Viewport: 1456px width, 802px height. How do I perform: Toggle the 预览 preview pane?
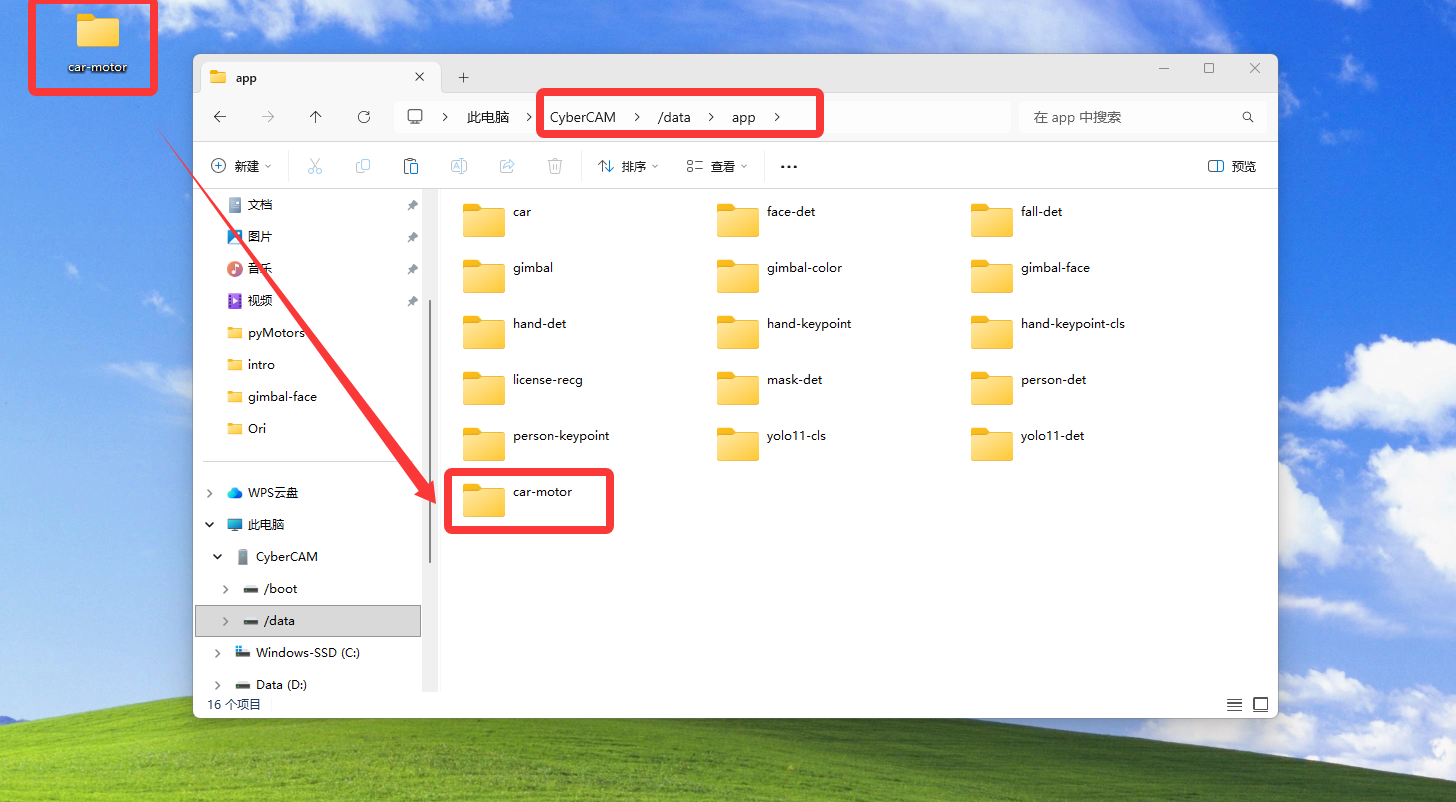[x=1232, y=166]
